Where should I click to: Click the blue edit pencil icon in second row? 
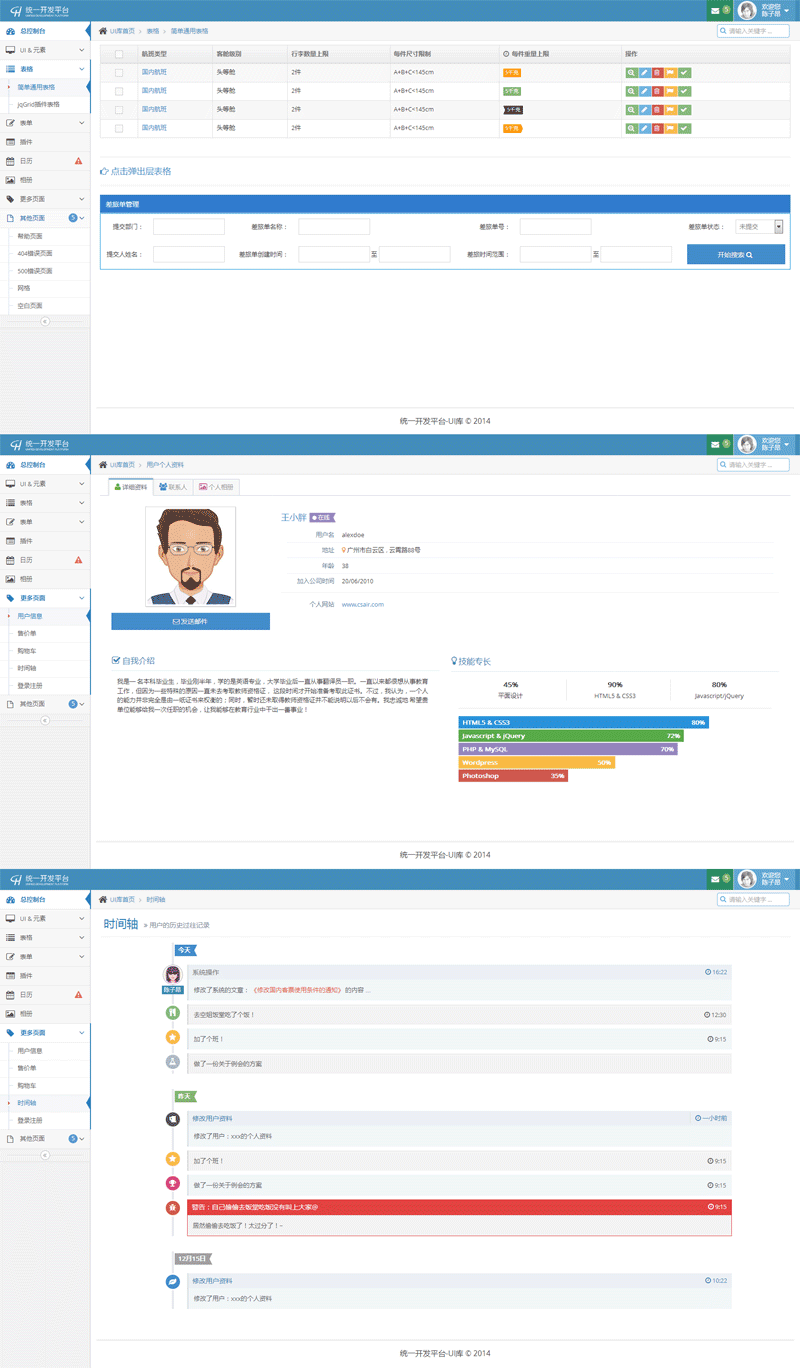644,91
